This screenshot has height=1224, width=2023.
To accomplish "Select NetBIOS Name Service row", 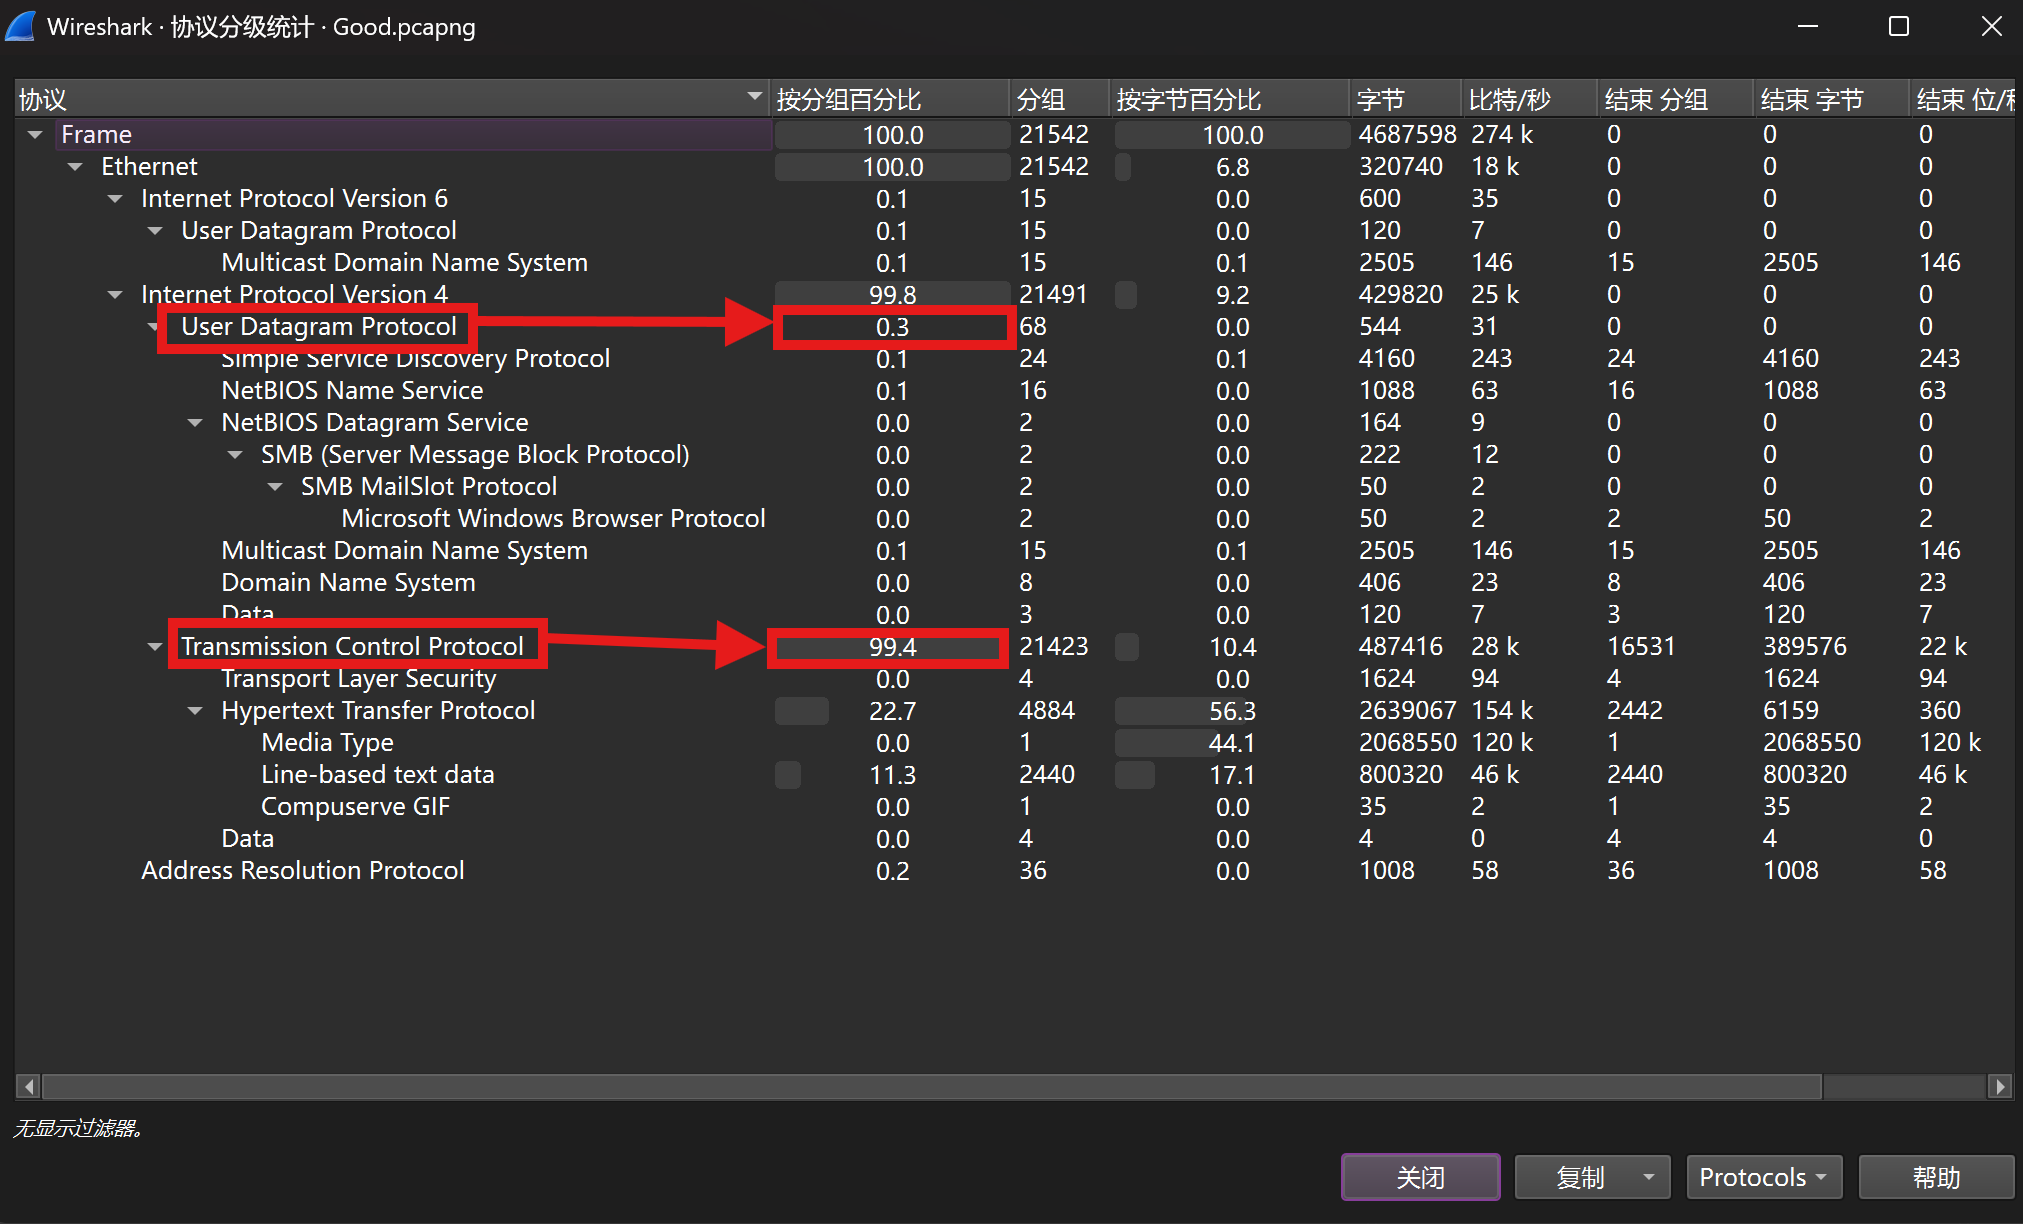I will tap(1014, 390).
